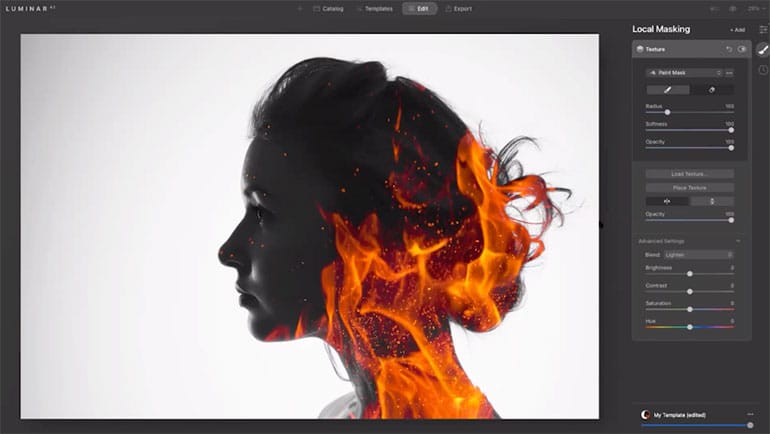Open Local Masking brush icon in sidebar
Screen dimensions: 770x434
point(763,49)
